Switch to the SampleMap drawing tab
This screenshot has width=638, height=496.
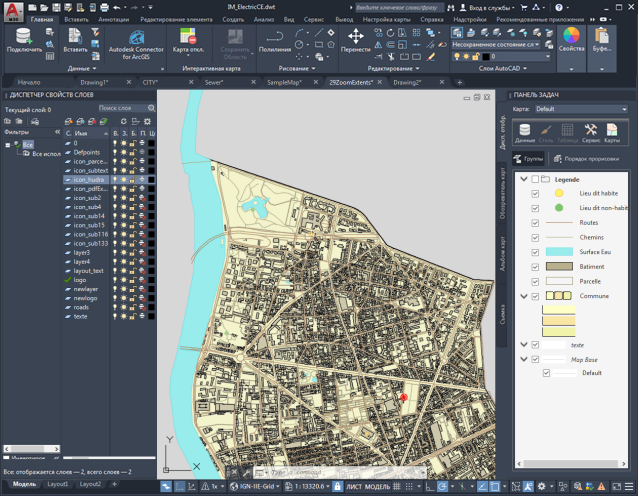point(284,82)
